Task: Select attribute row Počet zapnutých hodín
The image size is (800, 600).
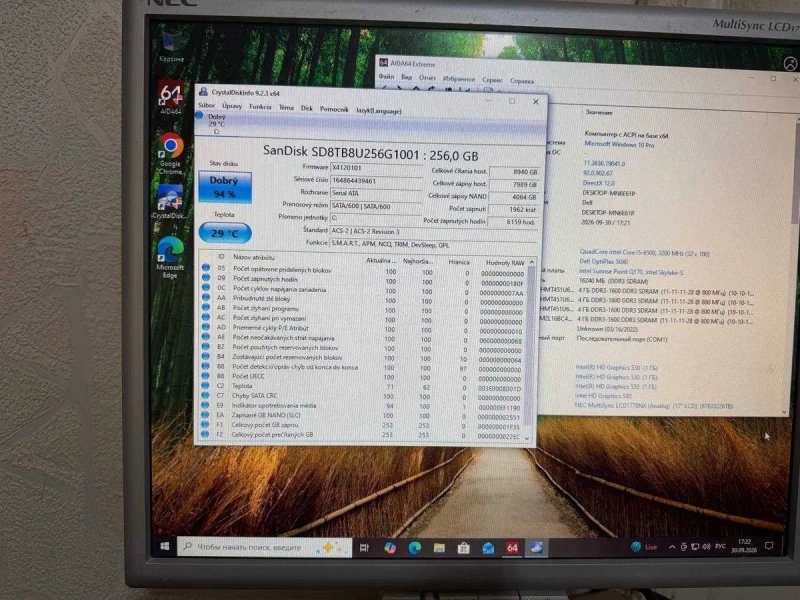Action: pyautogui.click(x=363, y=280)
